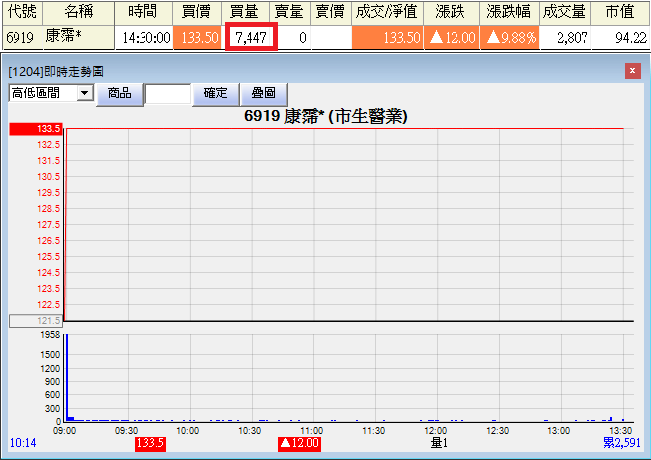Click the stock code 6919 cell
This screenshot has height=460, width=651.
(21, 38)
